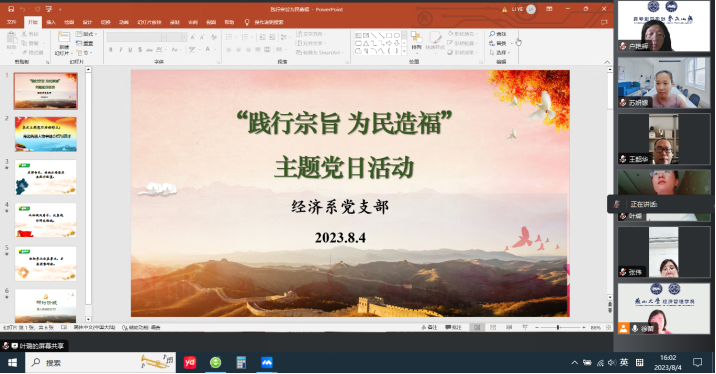The width and height of the screenshot is (716, 374).
Task: Click the Reset slide (重置) icon
Action: click(84, 43)
